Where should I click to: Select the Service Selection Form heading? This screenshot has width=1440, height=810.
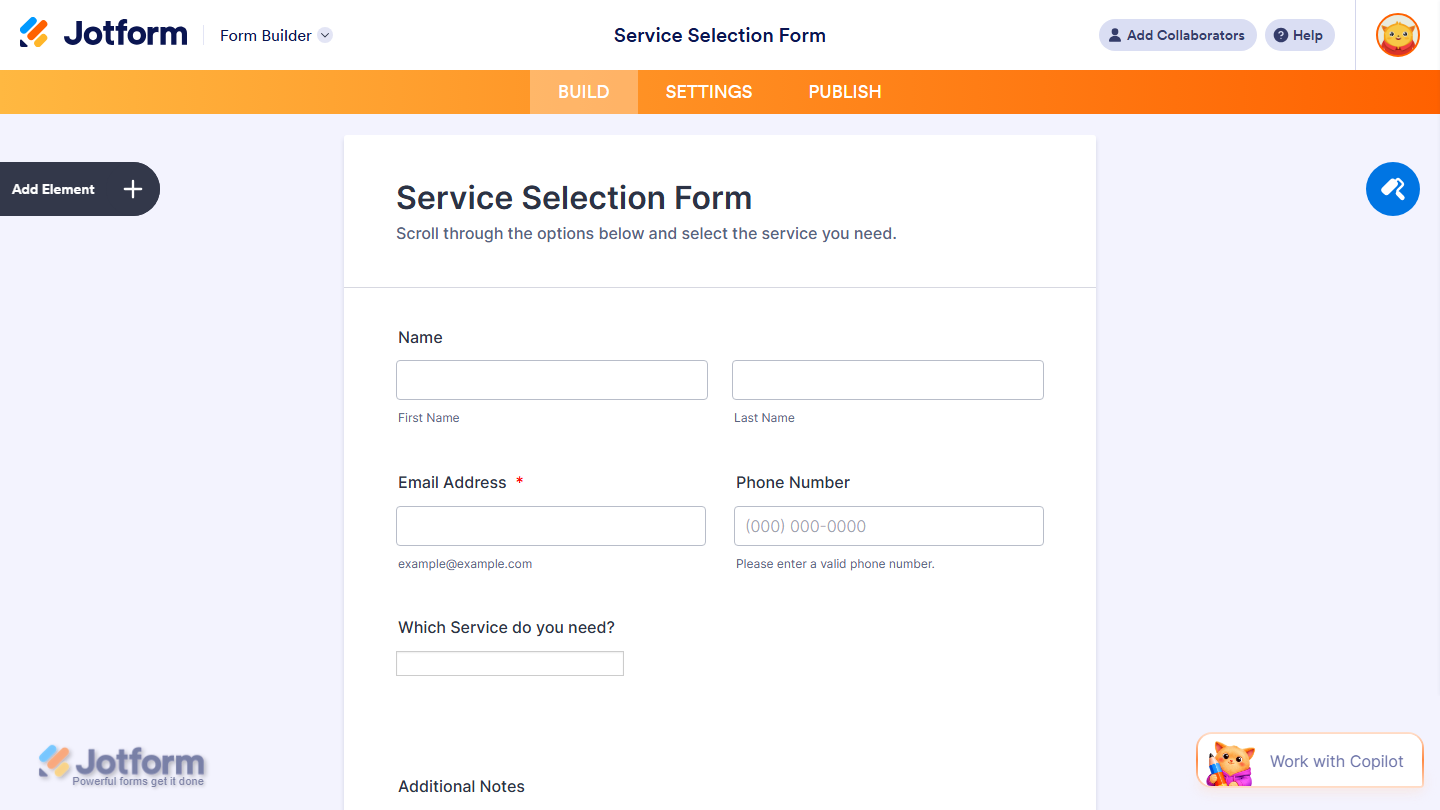(574, 197)
